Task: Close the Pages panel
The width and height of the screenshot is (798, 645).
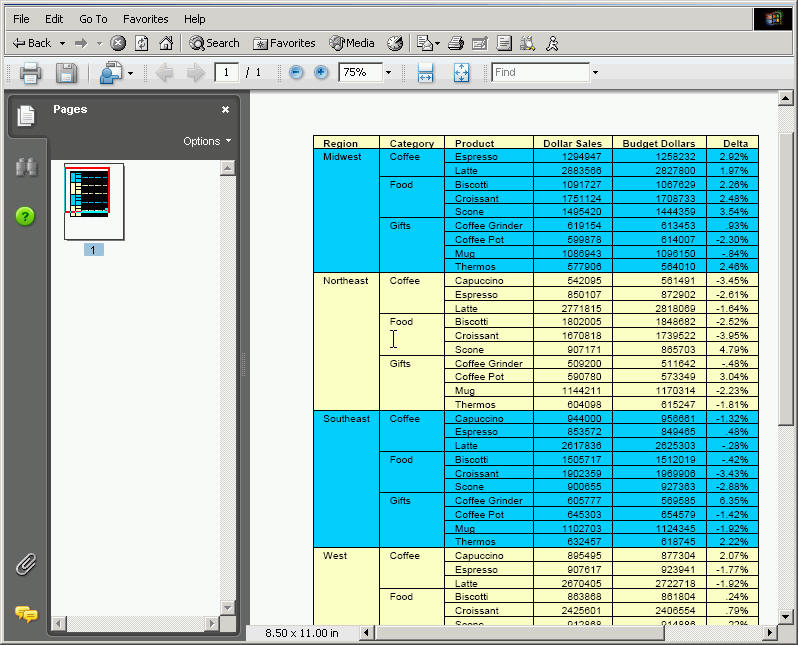Action: click(225, 109)
